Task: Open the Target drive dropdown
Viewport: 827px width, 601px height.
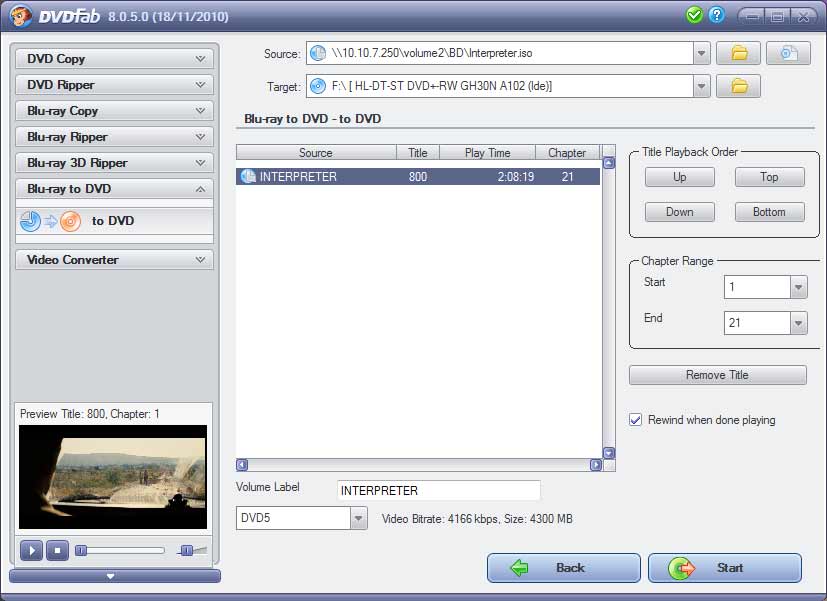Action: point(701,86)
